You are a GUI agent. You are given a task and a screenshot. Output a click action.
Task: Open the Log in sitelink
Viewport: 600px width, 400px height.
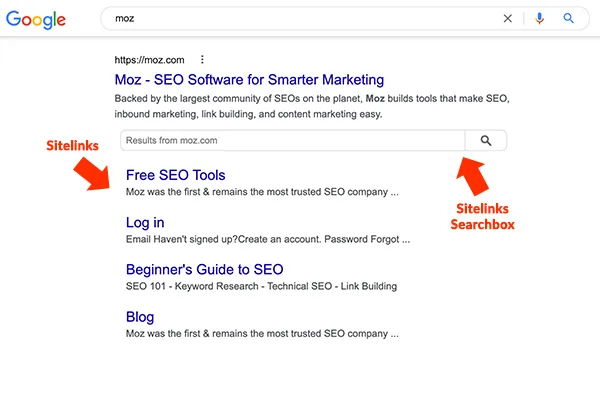point(145,222)
